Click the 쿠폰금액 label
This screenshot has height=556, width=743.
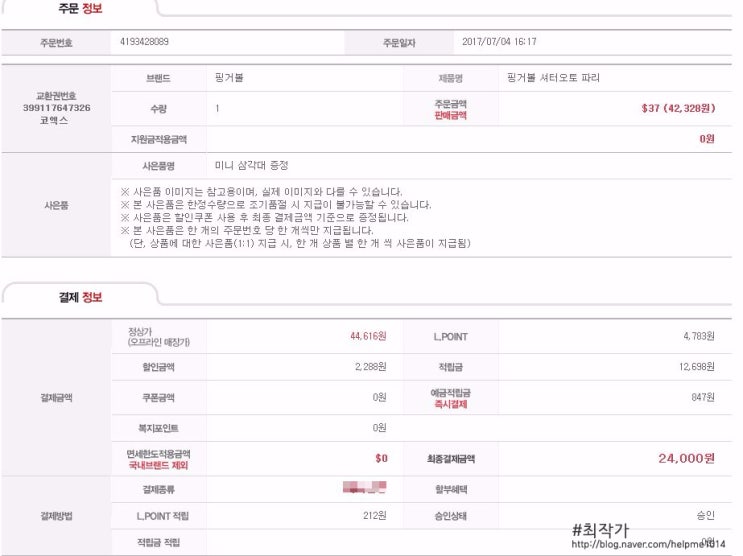(158, 398)
